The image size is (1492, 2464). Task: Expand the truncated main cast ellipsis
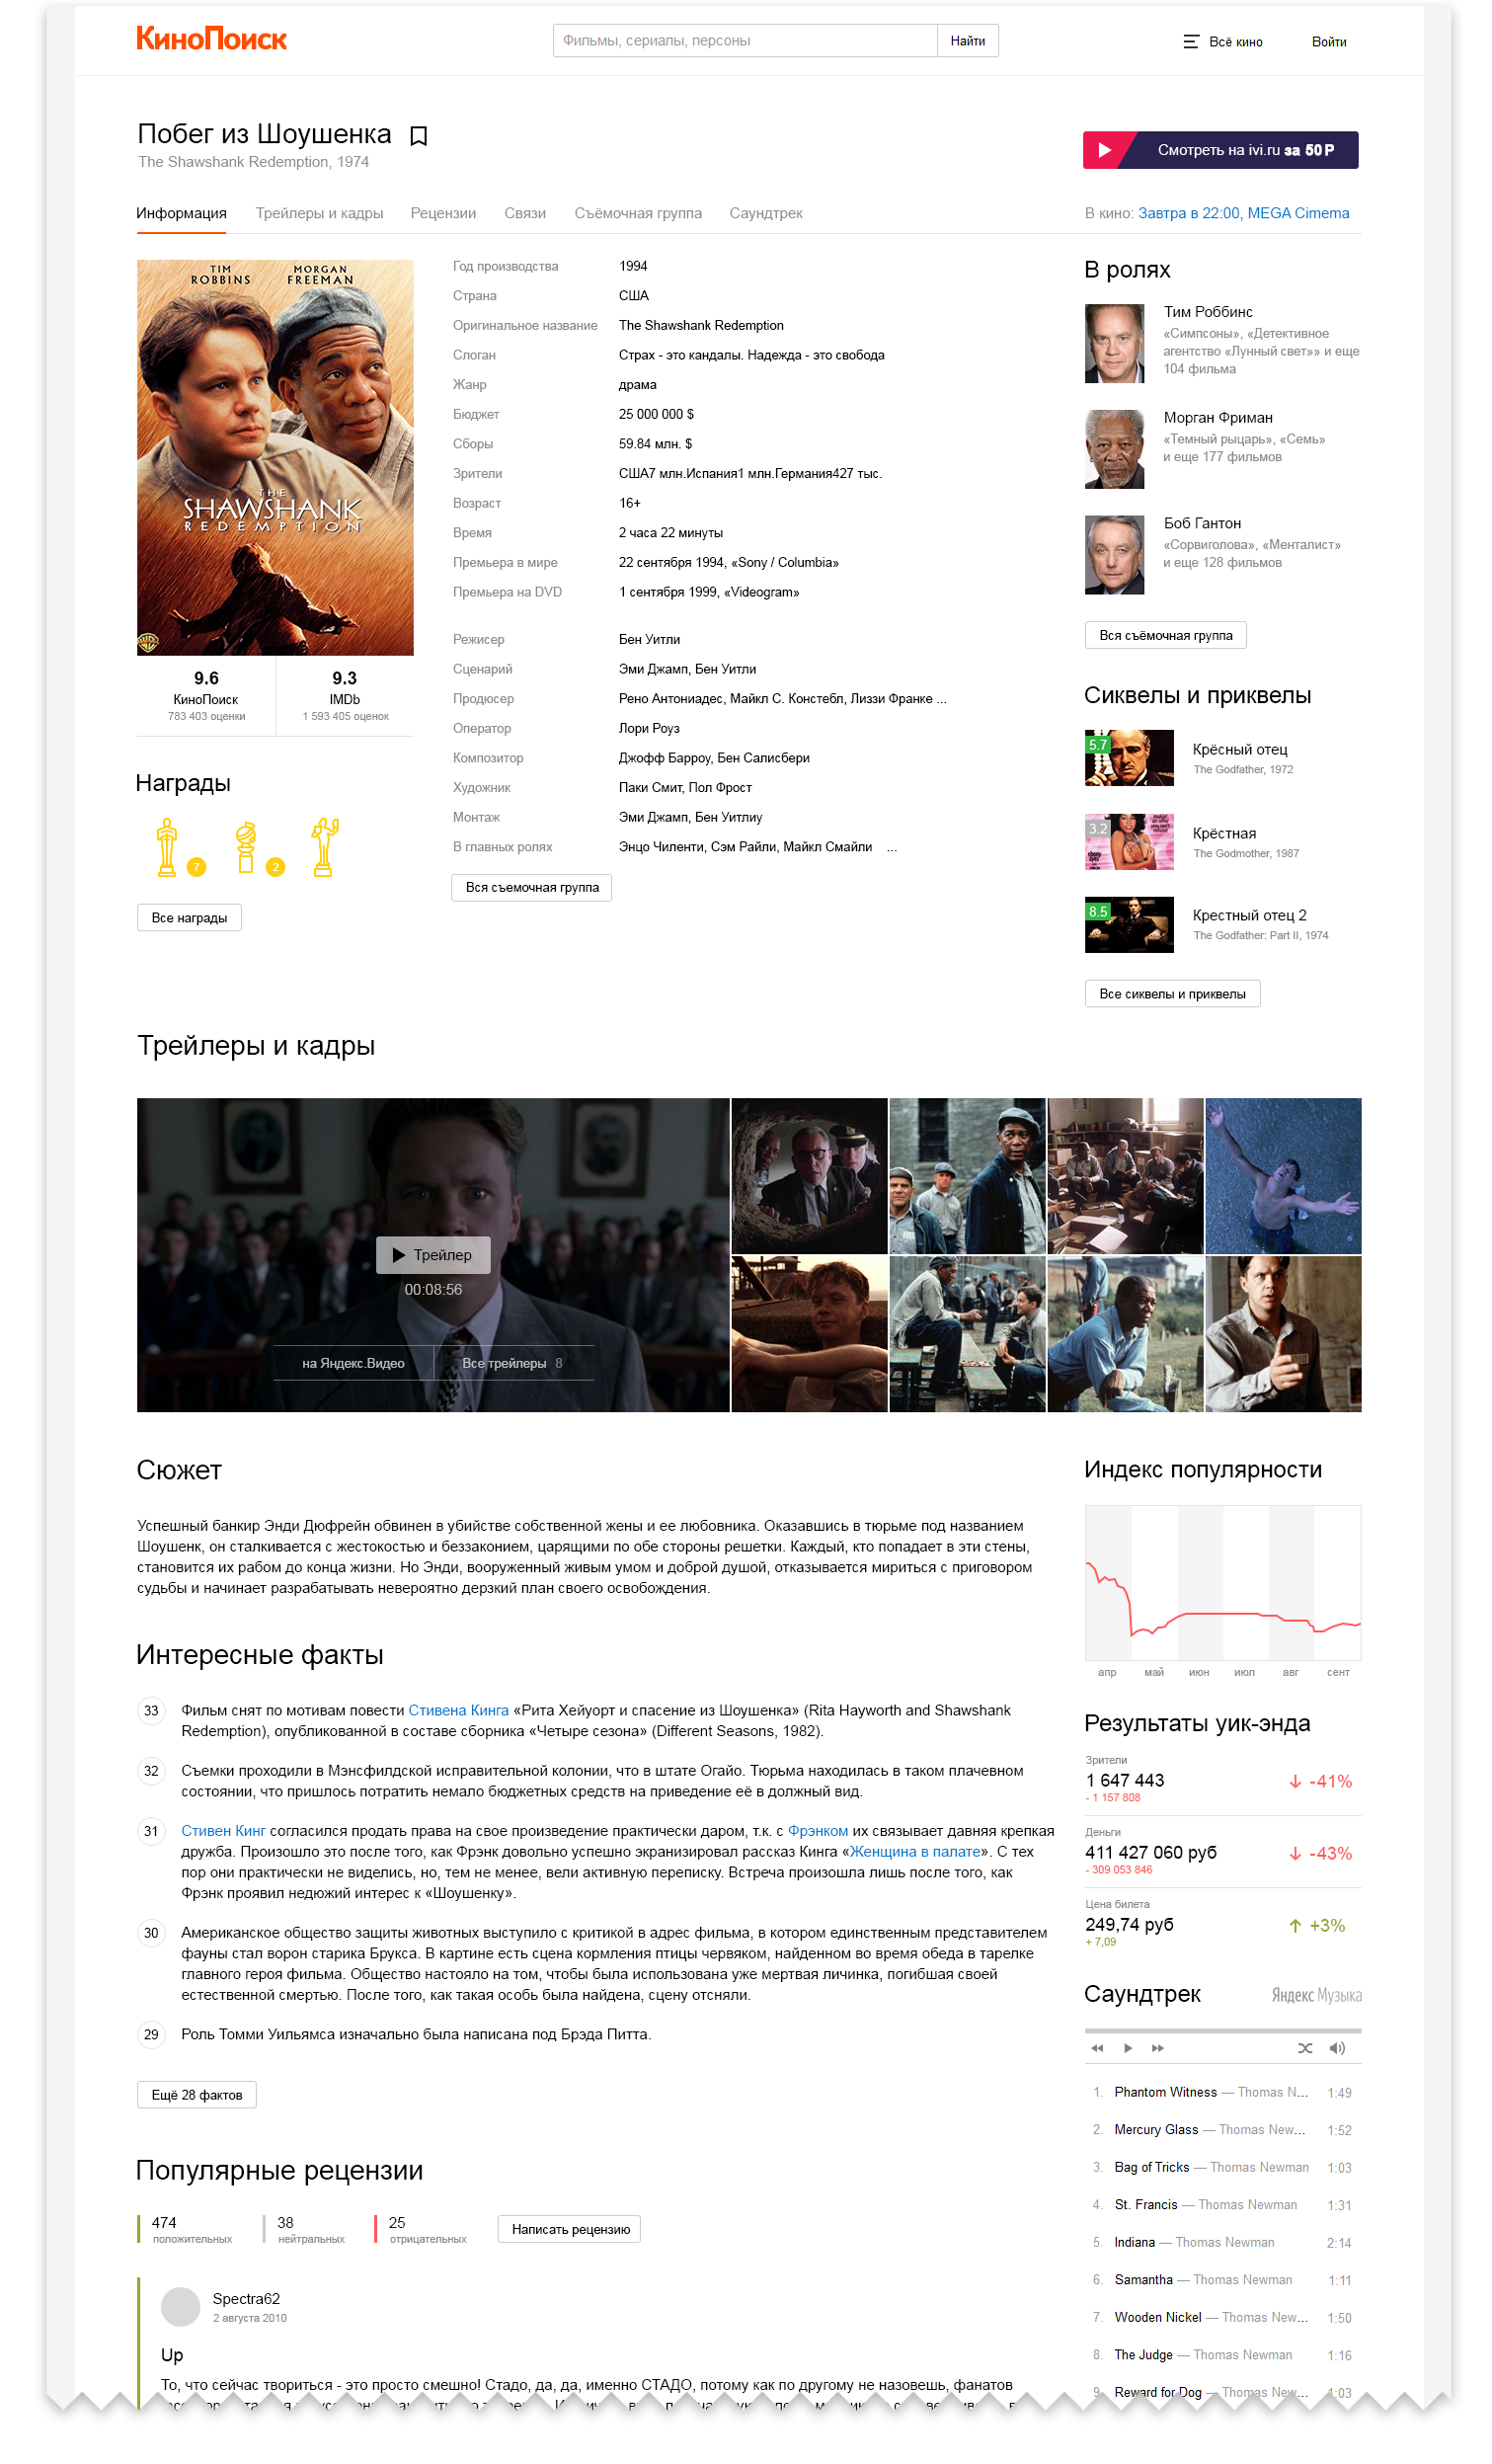tap(892, 847)
